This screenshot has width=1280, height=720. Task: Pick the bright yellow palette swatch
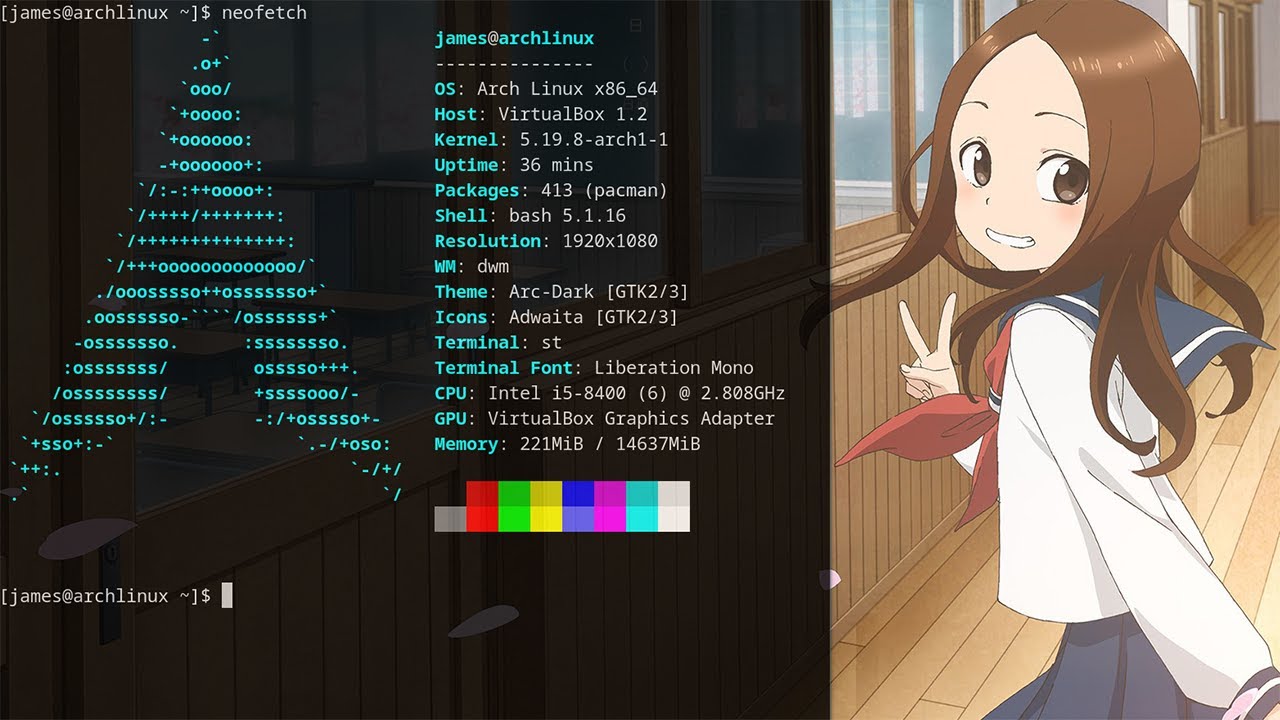pos(546,519)
